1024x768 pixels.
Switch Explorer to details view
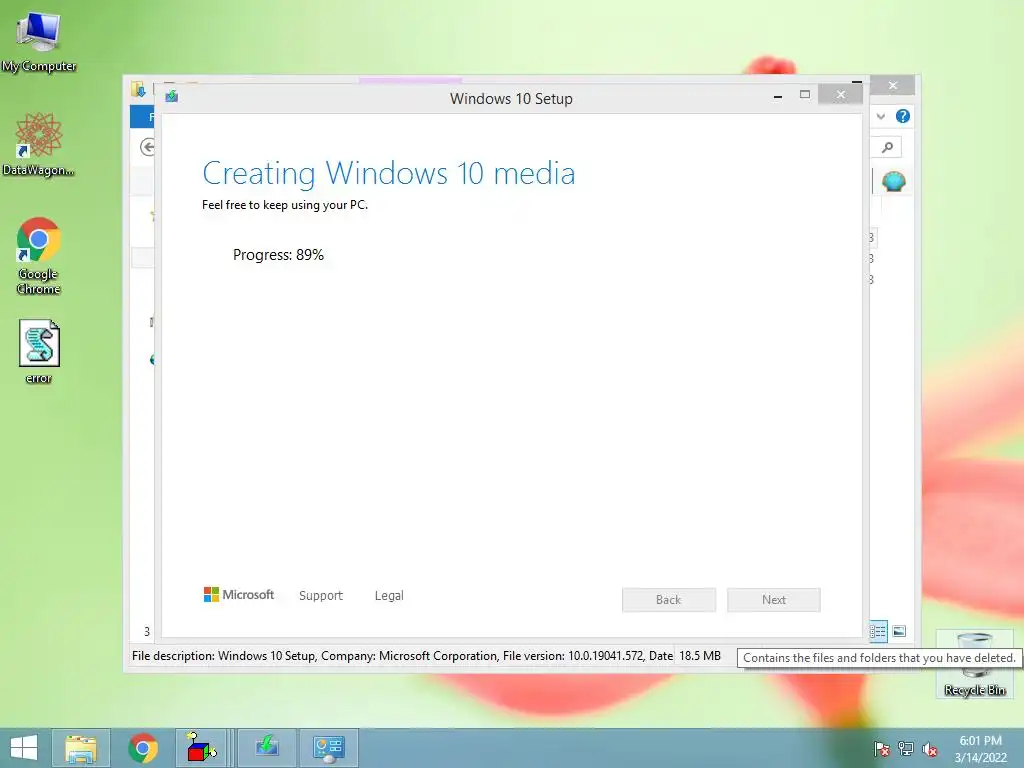(878, 631)
